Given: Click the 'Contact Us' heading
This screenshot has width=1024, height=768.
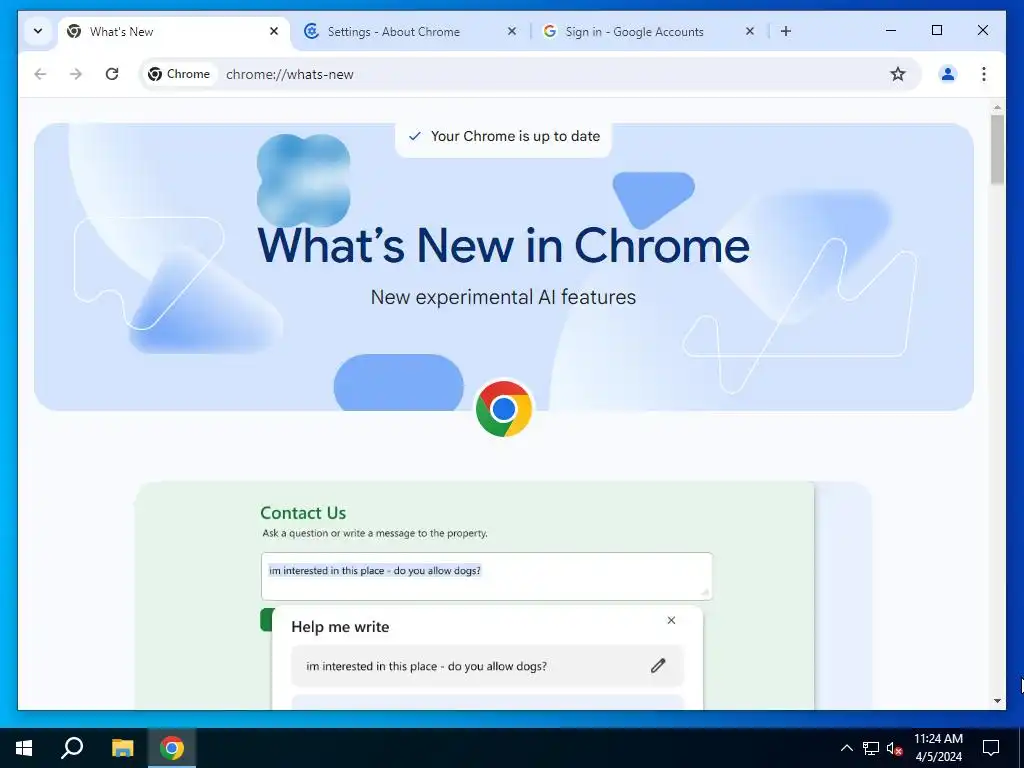Looking at the screenshot, I should tap(303, 513).
